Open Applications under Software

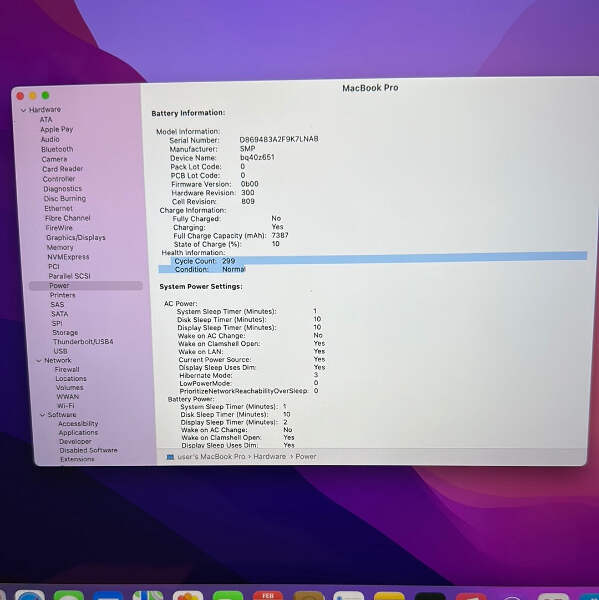(78, 433)
